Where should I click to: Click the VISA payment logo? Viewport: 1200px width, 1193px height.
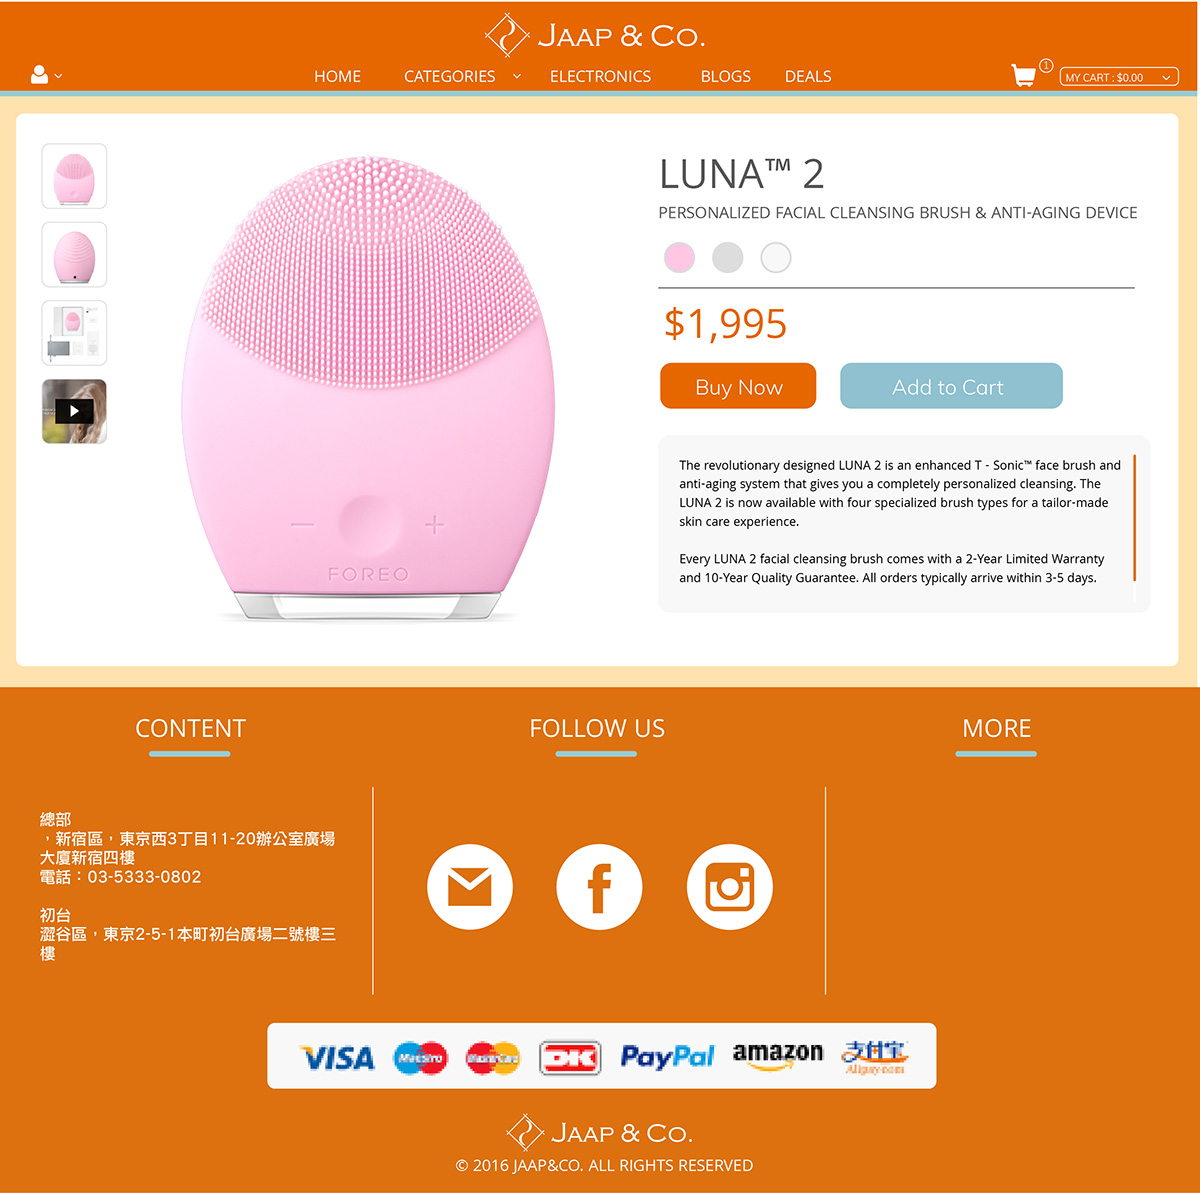338,1058
